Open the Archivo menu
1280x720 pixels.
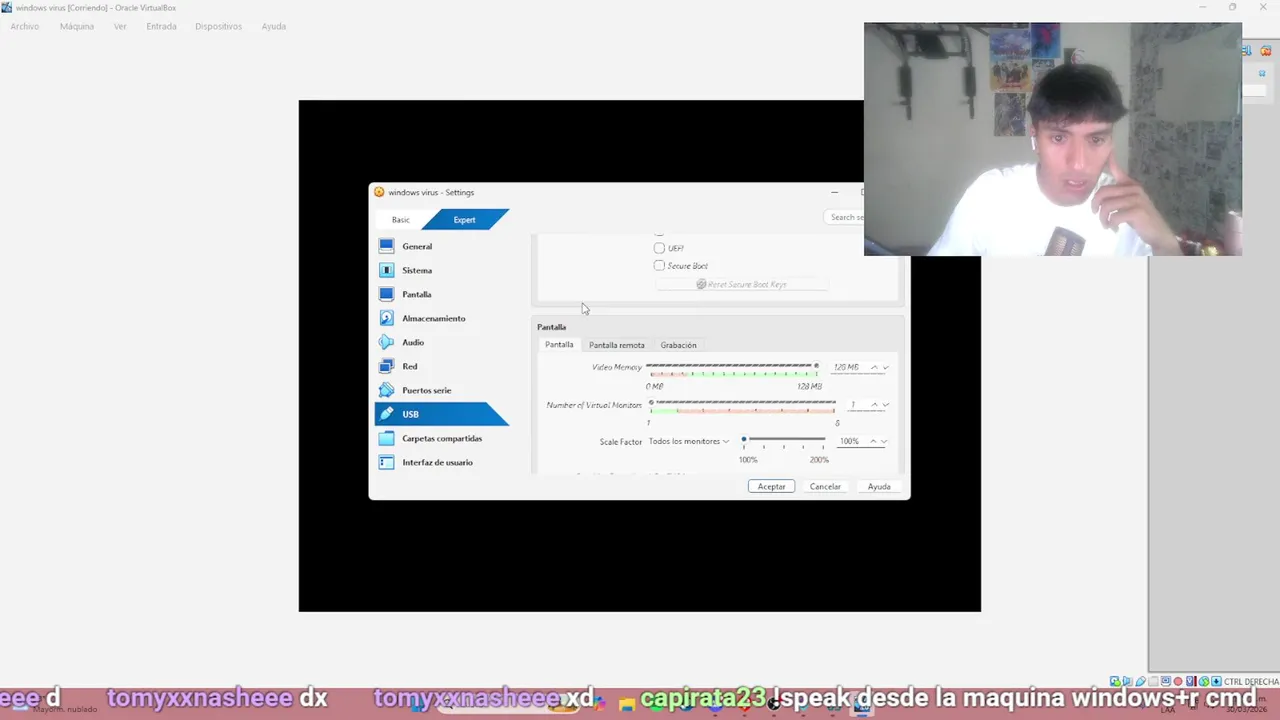tap(24, 26)
